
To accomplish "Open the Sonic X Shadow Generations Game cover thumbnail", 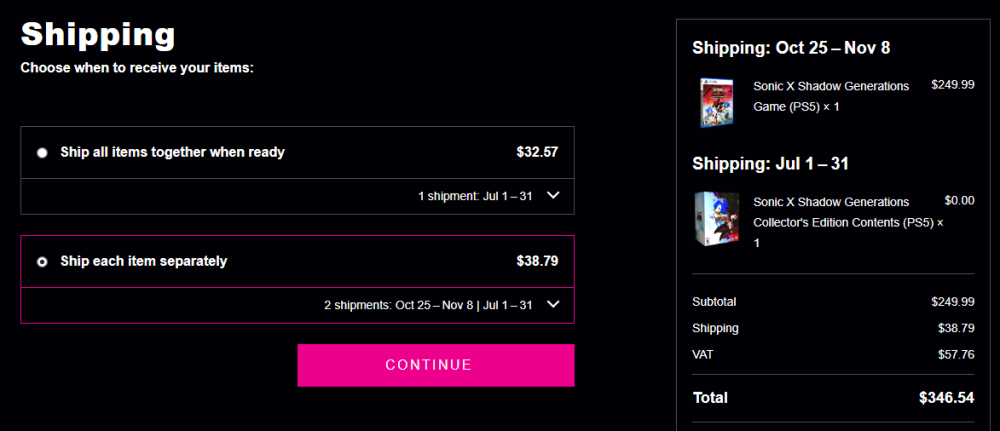I will pos(716,103).
